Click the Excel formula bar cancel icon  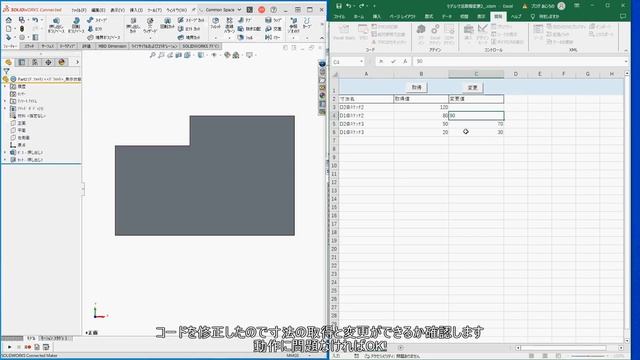[x=381, y=62]
